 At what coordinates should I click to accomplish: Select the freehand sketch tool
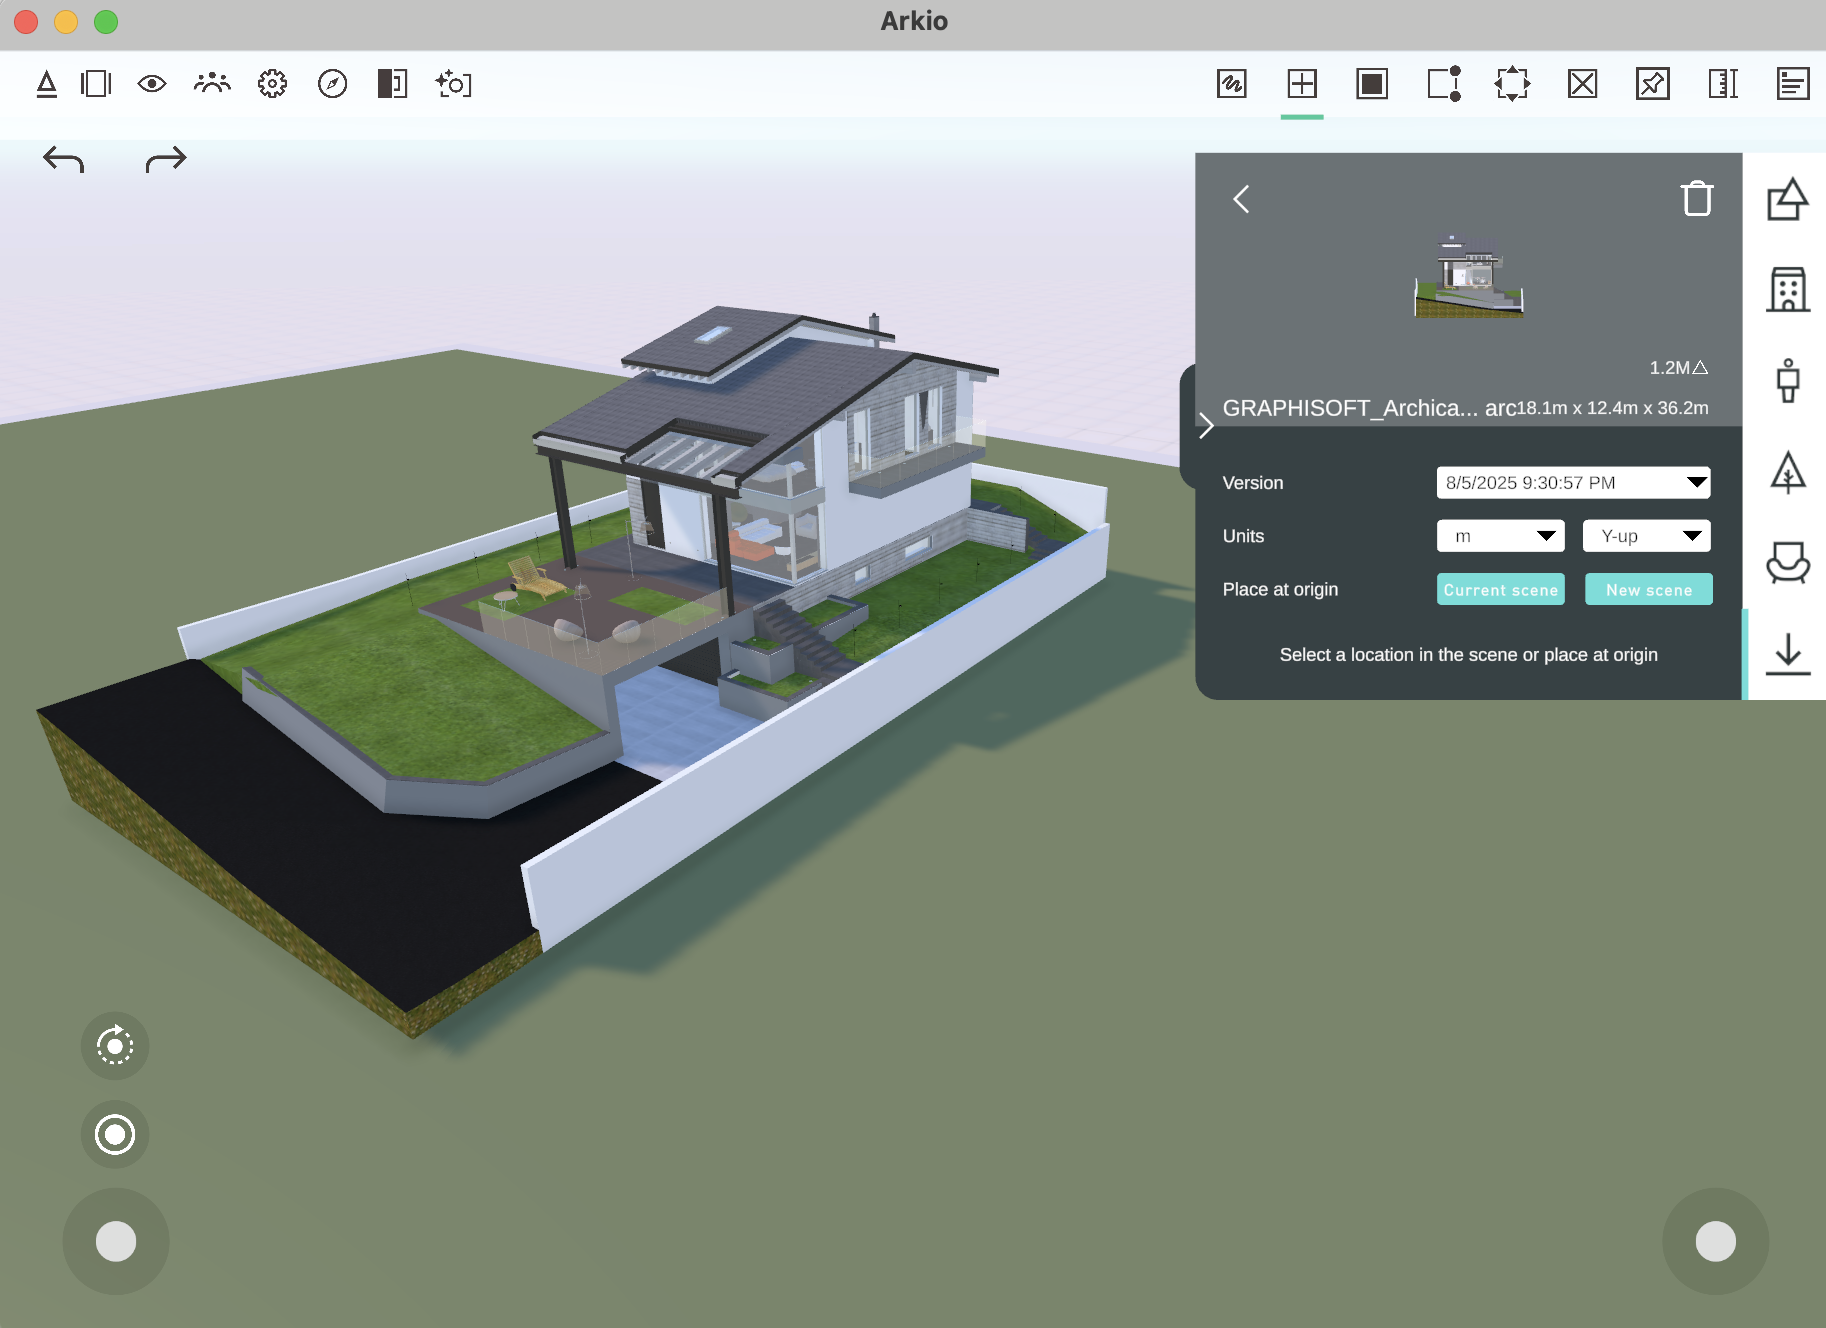coord(1232,85)
